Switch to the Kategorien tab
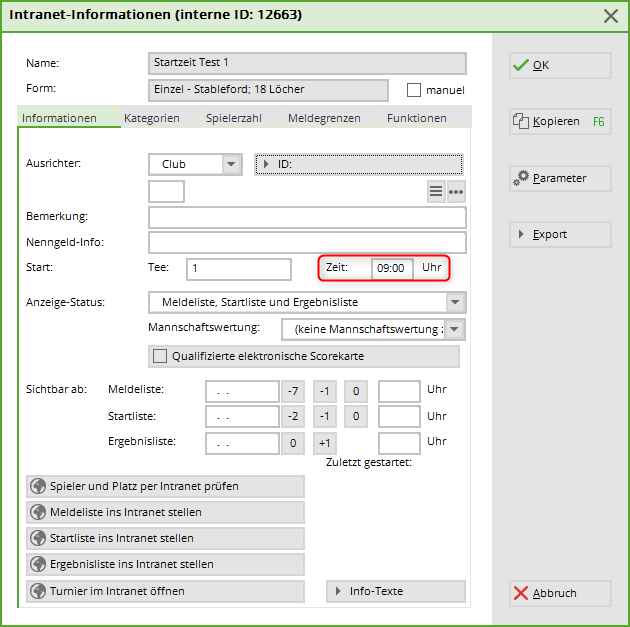This screenshot has height=627, width=630. tap(151, 118)
